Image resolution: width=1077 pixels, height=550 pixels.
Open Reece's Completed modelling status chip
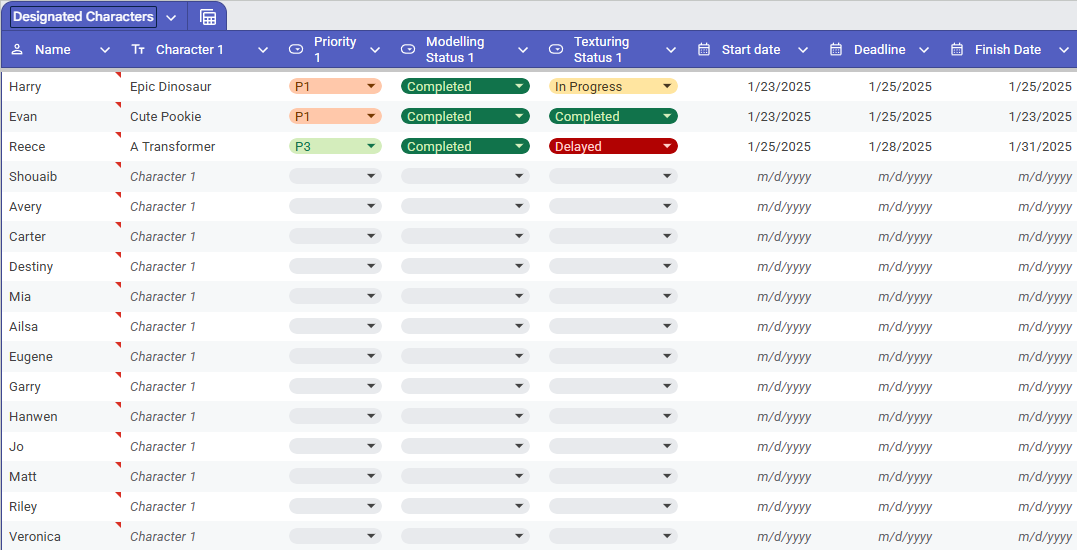pos(466,146)
